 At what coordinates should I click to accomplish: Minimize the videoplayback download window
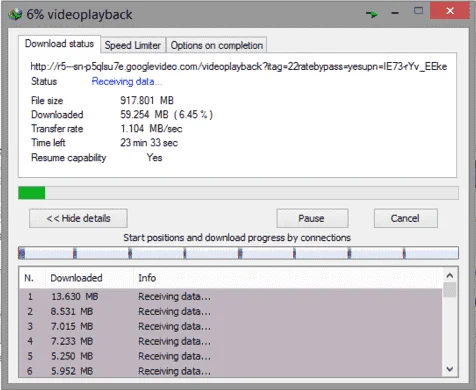[x=395, y=13]
